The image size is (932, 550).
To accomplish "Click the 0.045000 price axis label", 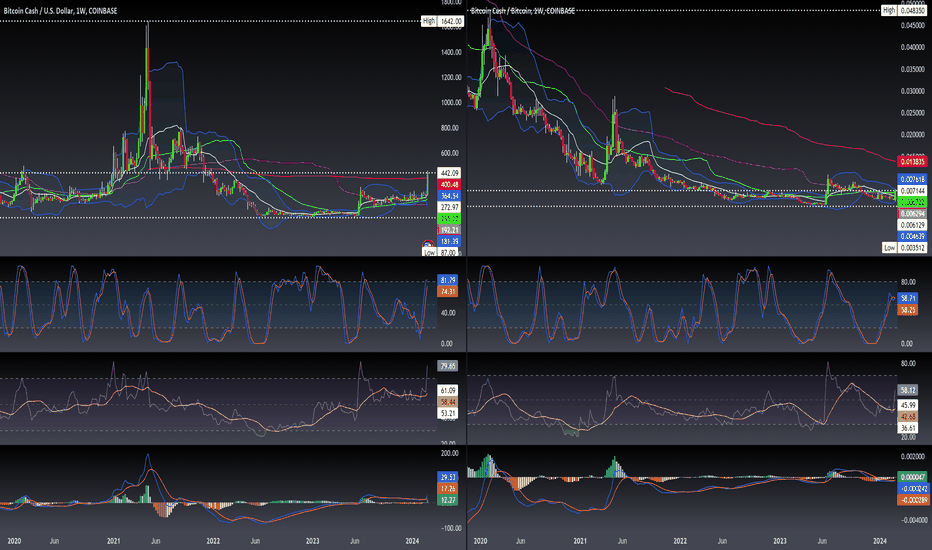I will 912,26.
